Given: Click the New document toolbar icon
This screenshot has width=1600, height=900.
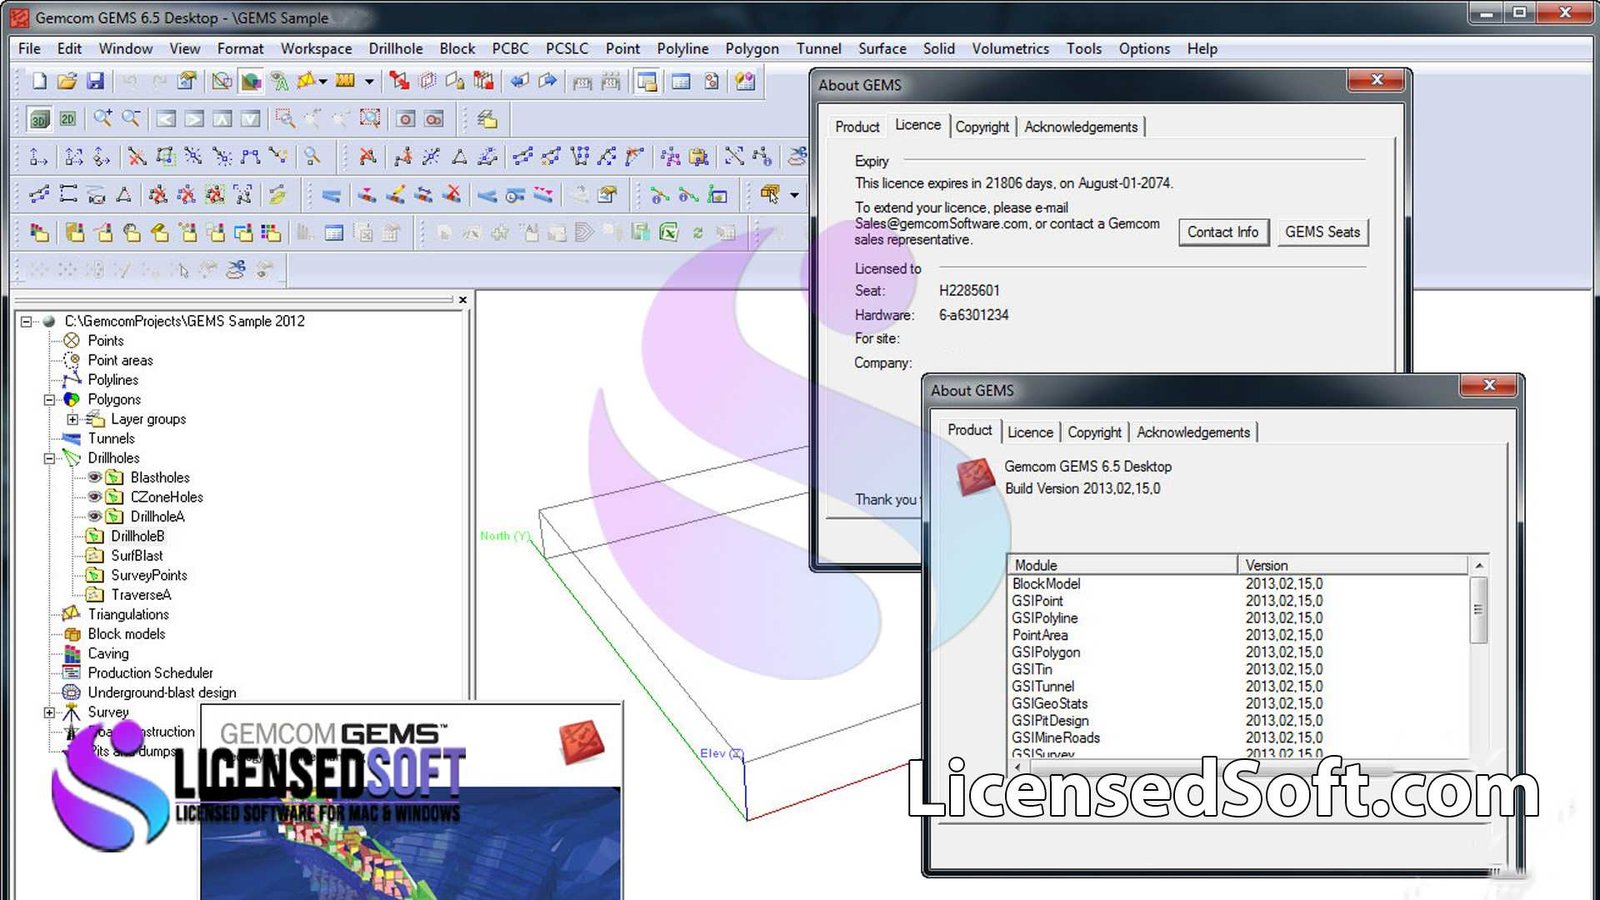Looking at the screenshot, I should pyautogui.click(x=39, y=81).
